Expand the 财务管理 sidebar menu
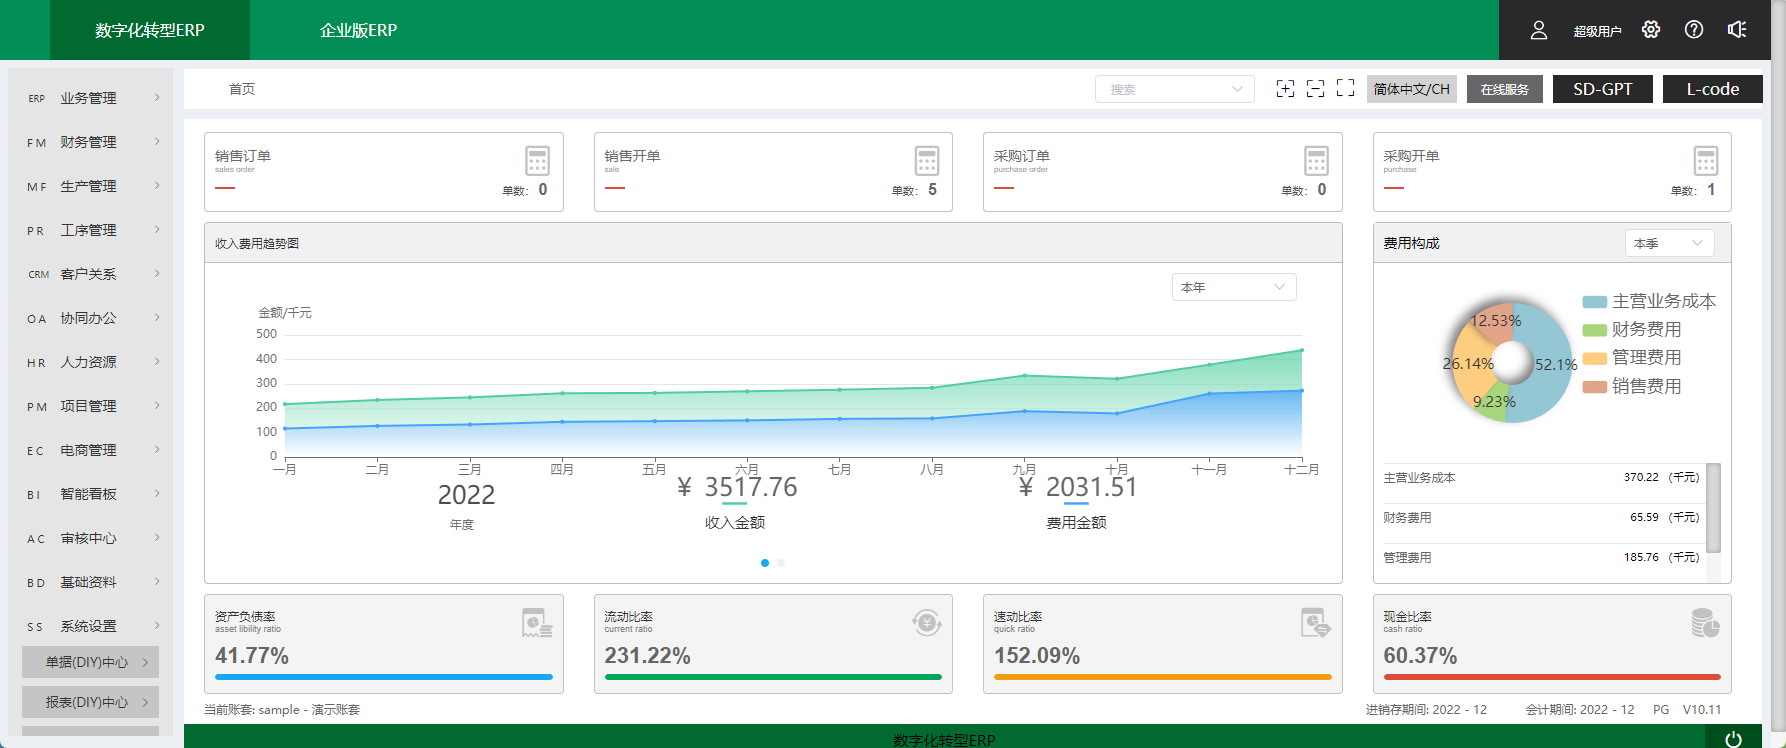Image resolution: width=1786 pixels, height=748 pixels. coord(90,142)
